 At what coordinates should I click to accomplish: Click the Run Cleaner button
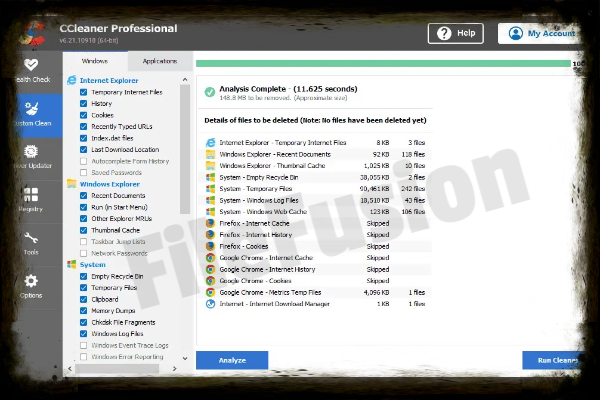click(x=553, y=360)
